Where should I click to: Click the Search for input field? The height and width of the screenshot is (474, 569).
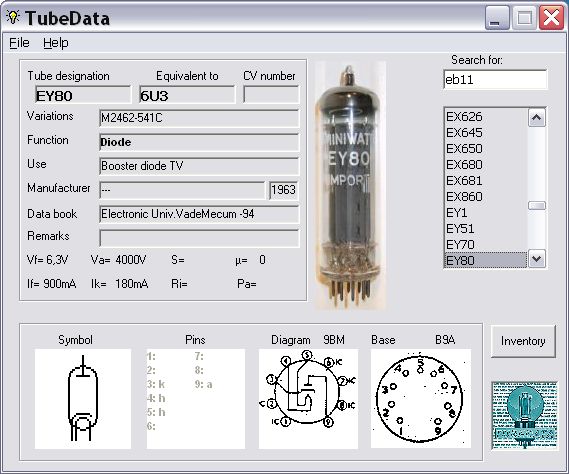pos(495,79)
